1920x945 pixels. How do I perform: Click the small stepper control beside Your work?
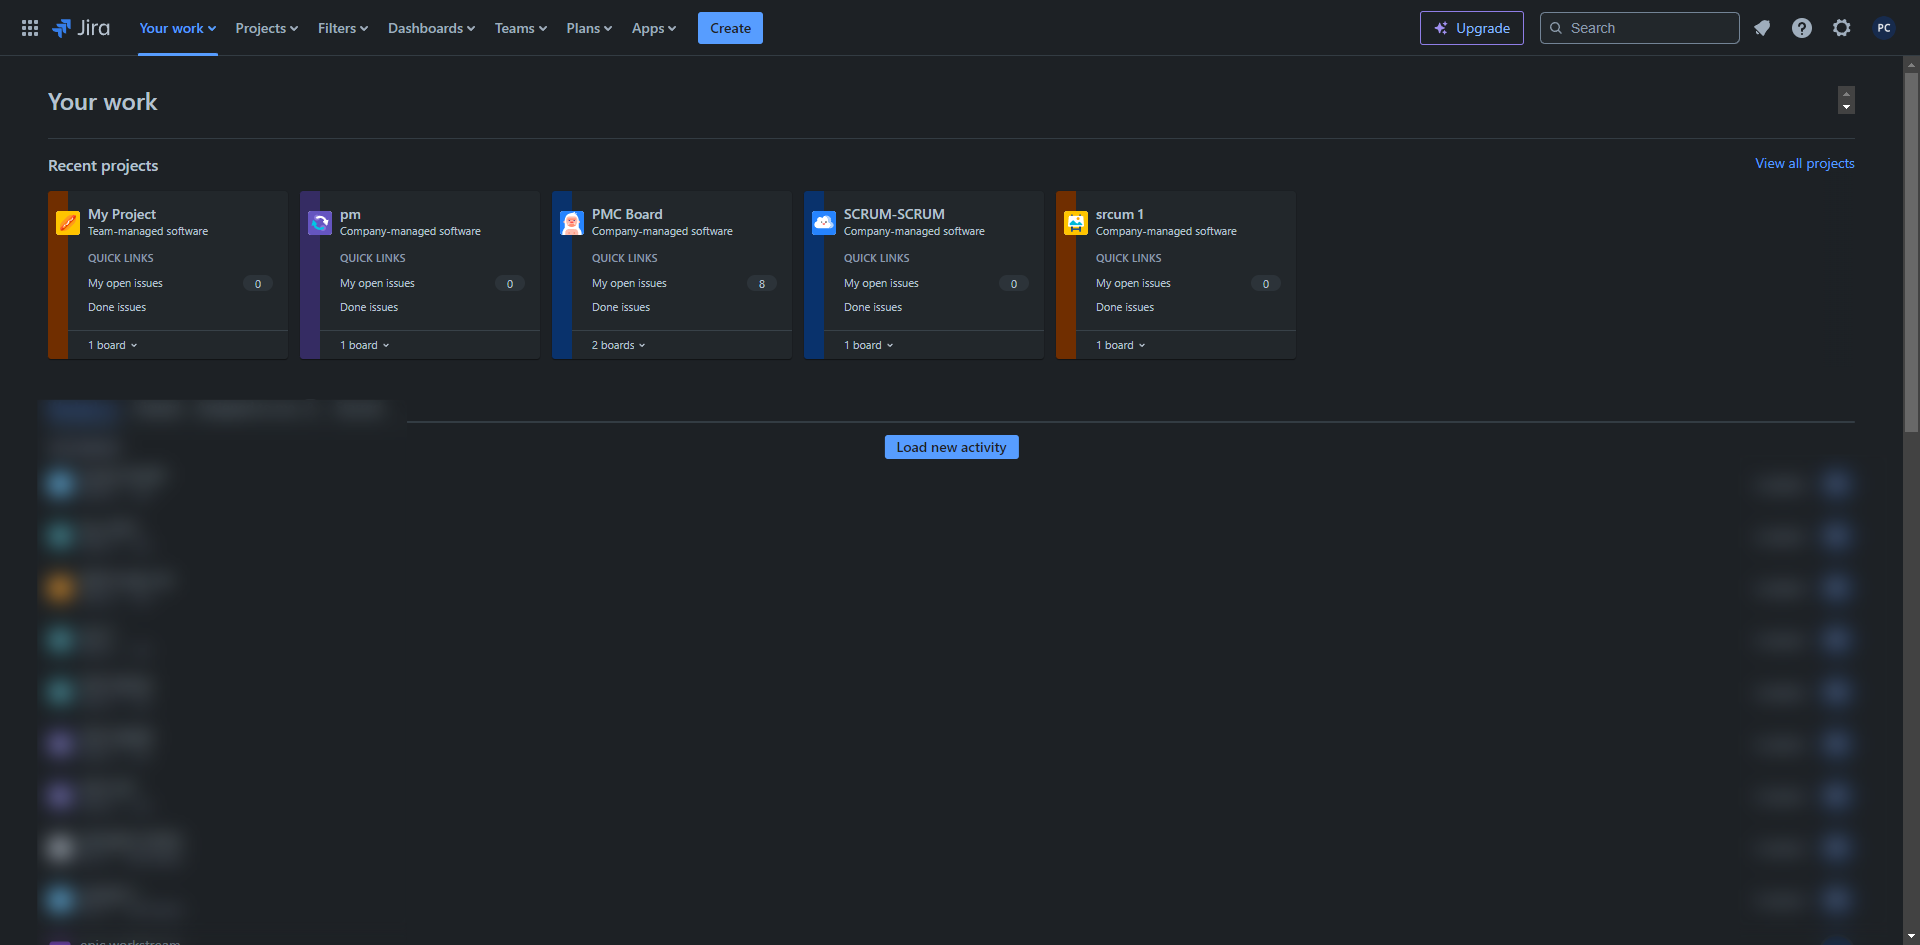1846,100
